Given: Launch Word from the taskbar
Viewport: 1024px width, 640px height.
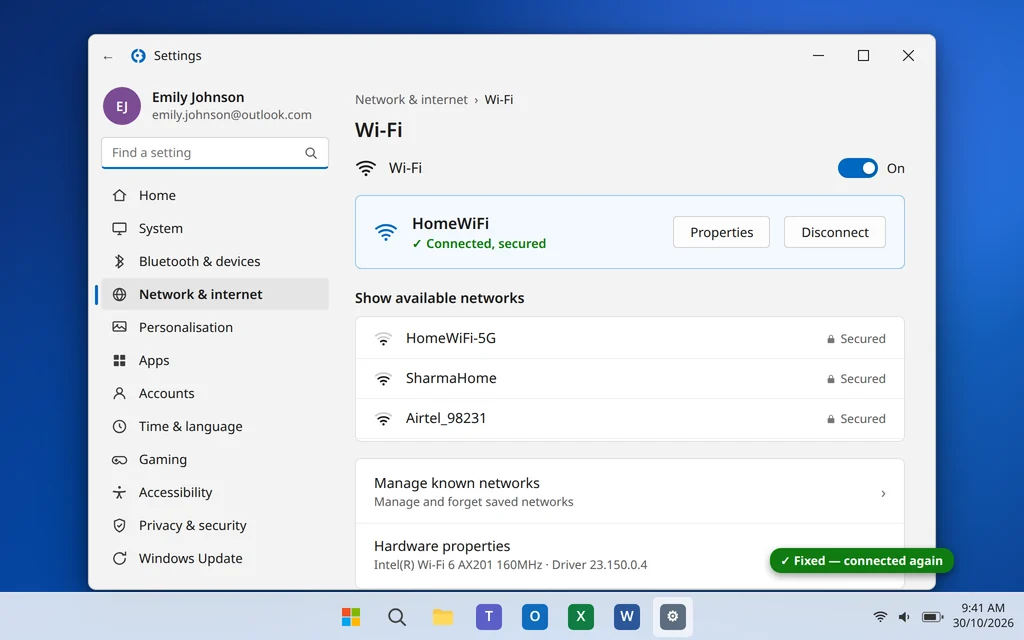Looking at the screenshot, I should [x=626, y=616].
